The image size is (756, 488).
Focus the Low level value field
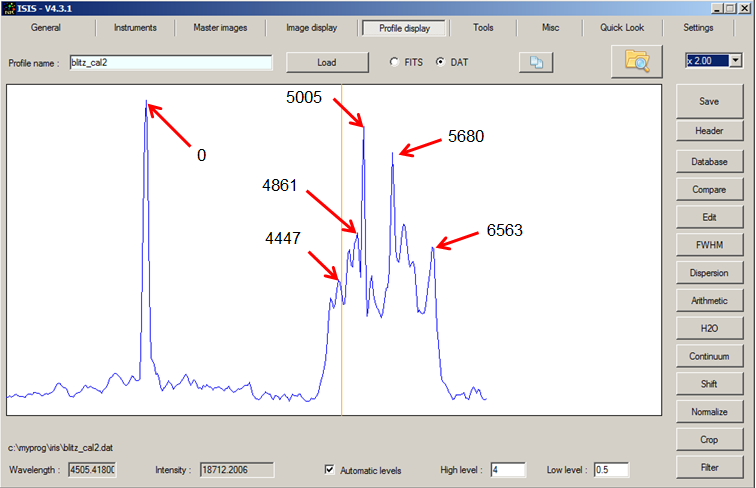coord(610,470)
